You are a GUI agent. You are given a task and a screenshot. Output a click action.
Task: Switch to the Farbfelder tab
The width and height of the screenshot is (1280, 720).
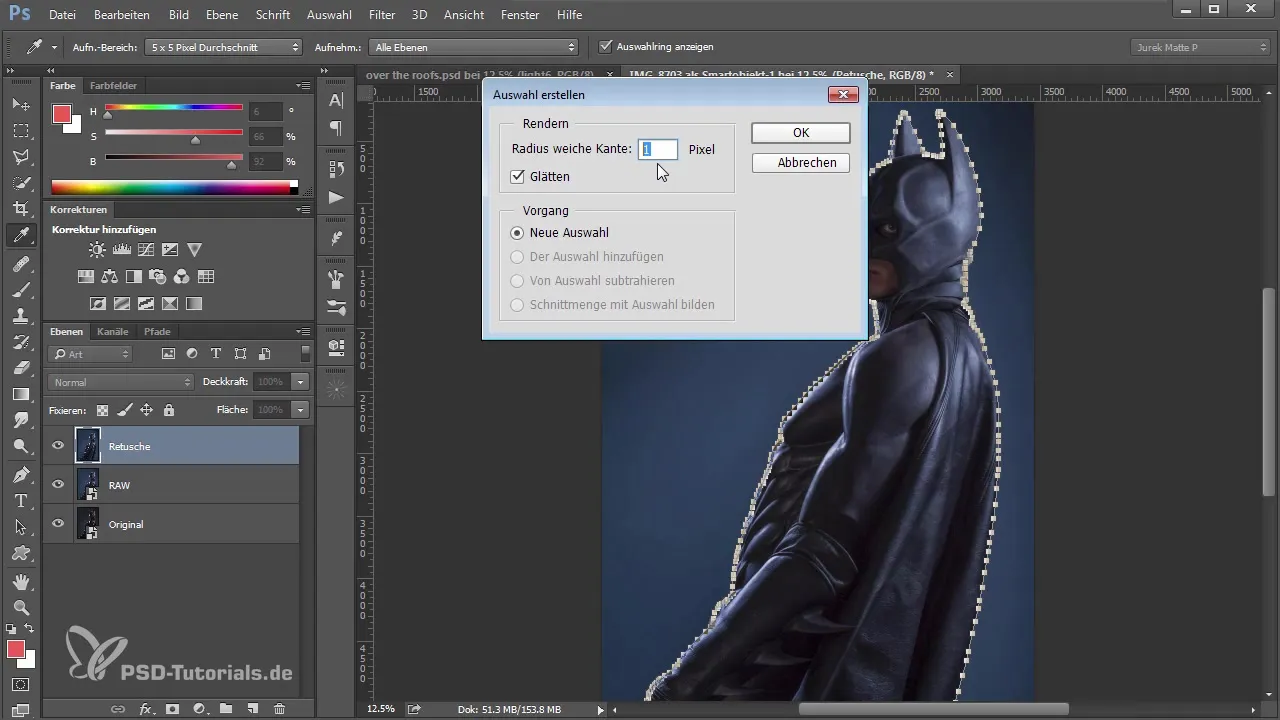click(113, 86)
